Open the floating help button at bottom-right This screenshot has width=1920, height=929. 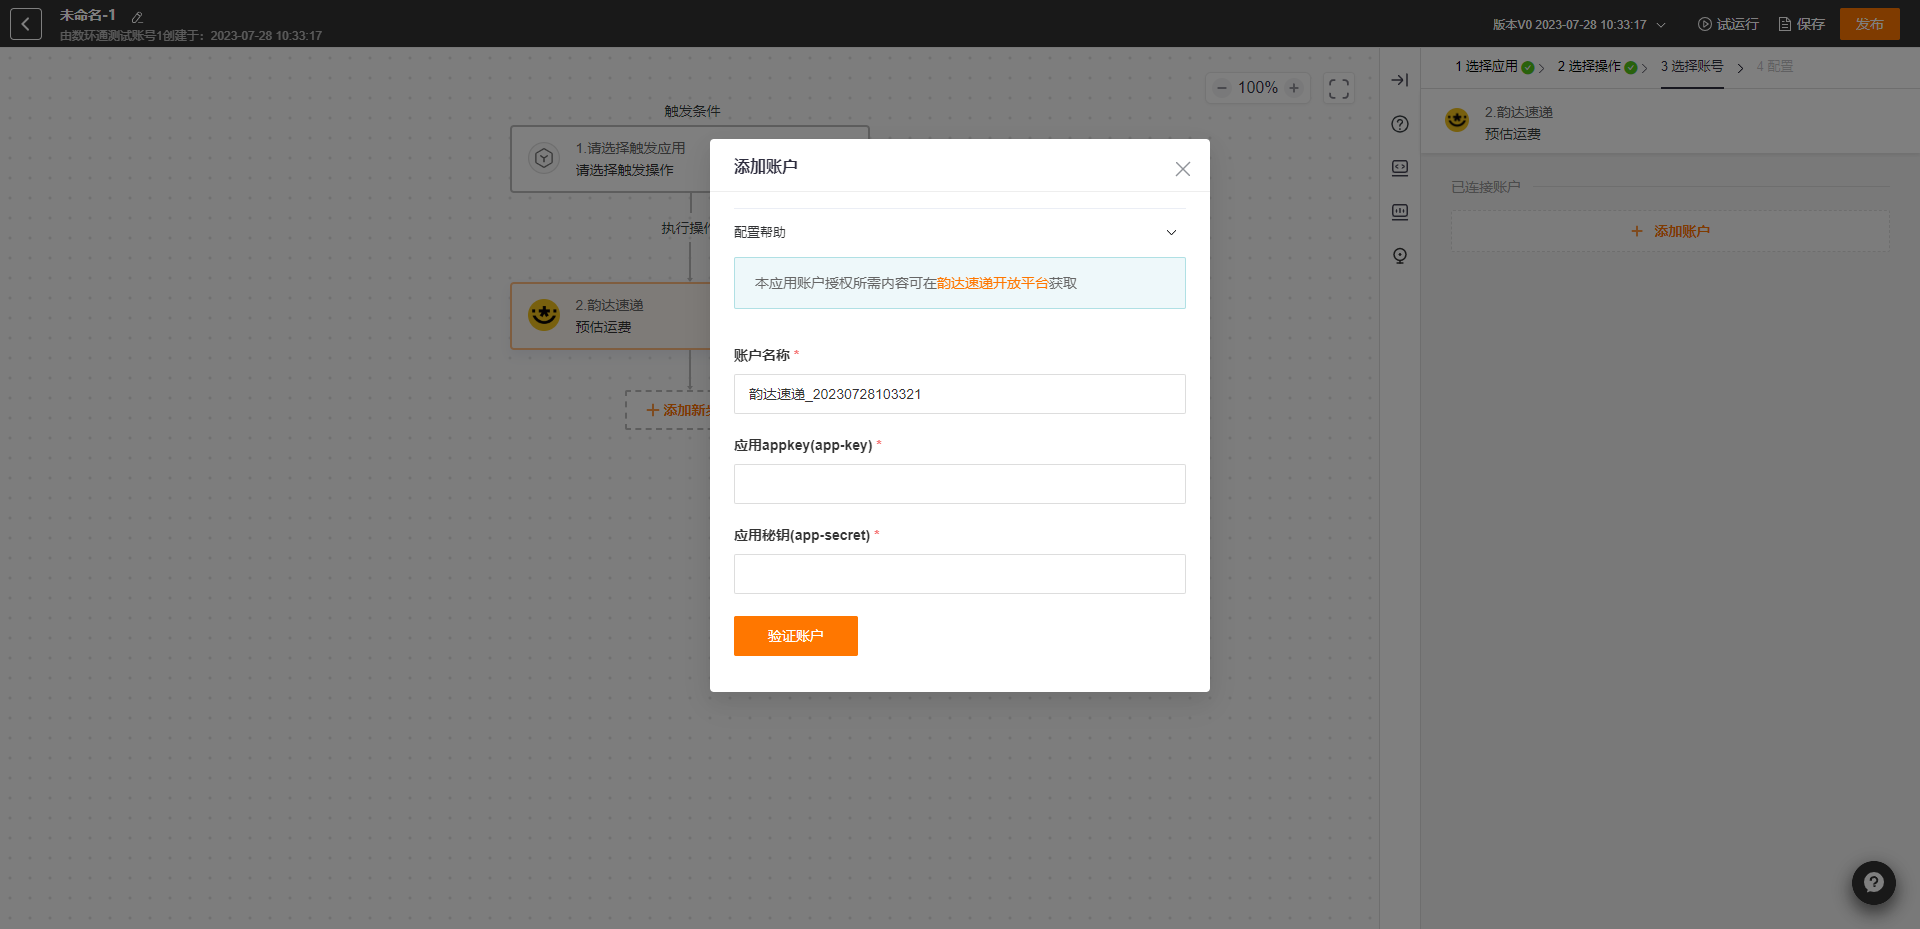tap(1874, 883)
